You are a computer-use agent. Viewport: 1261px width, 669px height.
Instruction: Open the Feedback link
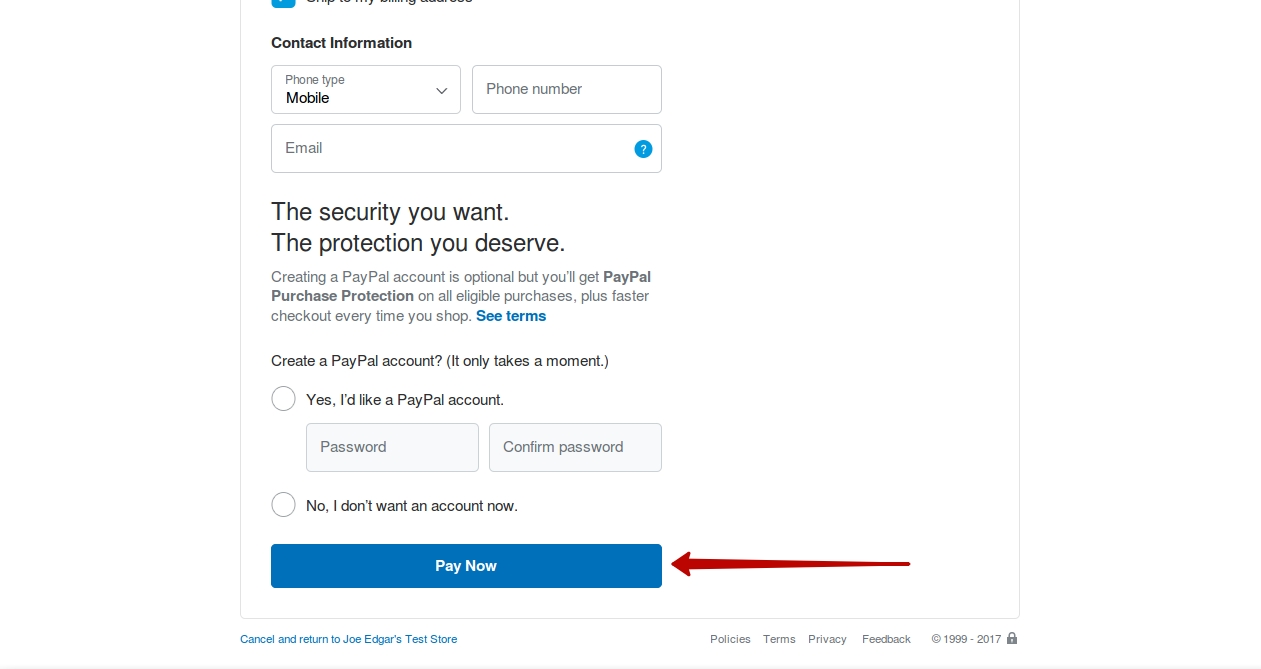tap(886, 639)
